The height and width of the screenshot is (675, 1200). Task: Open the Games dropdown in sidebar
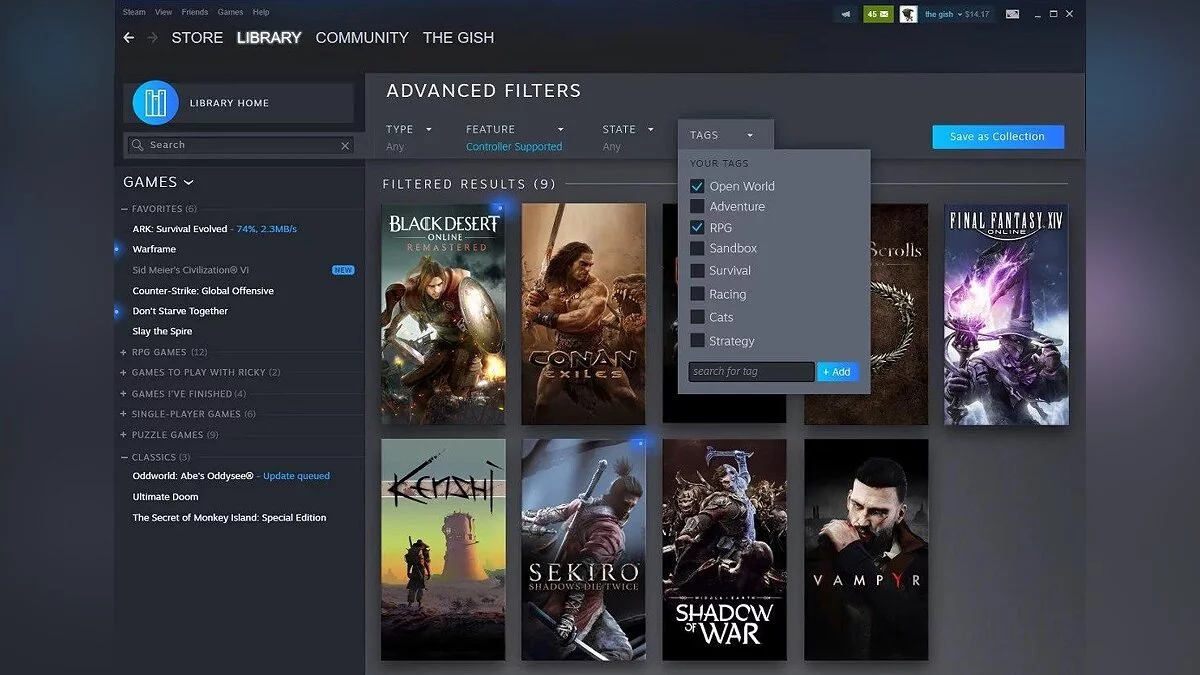pos(158,182)
